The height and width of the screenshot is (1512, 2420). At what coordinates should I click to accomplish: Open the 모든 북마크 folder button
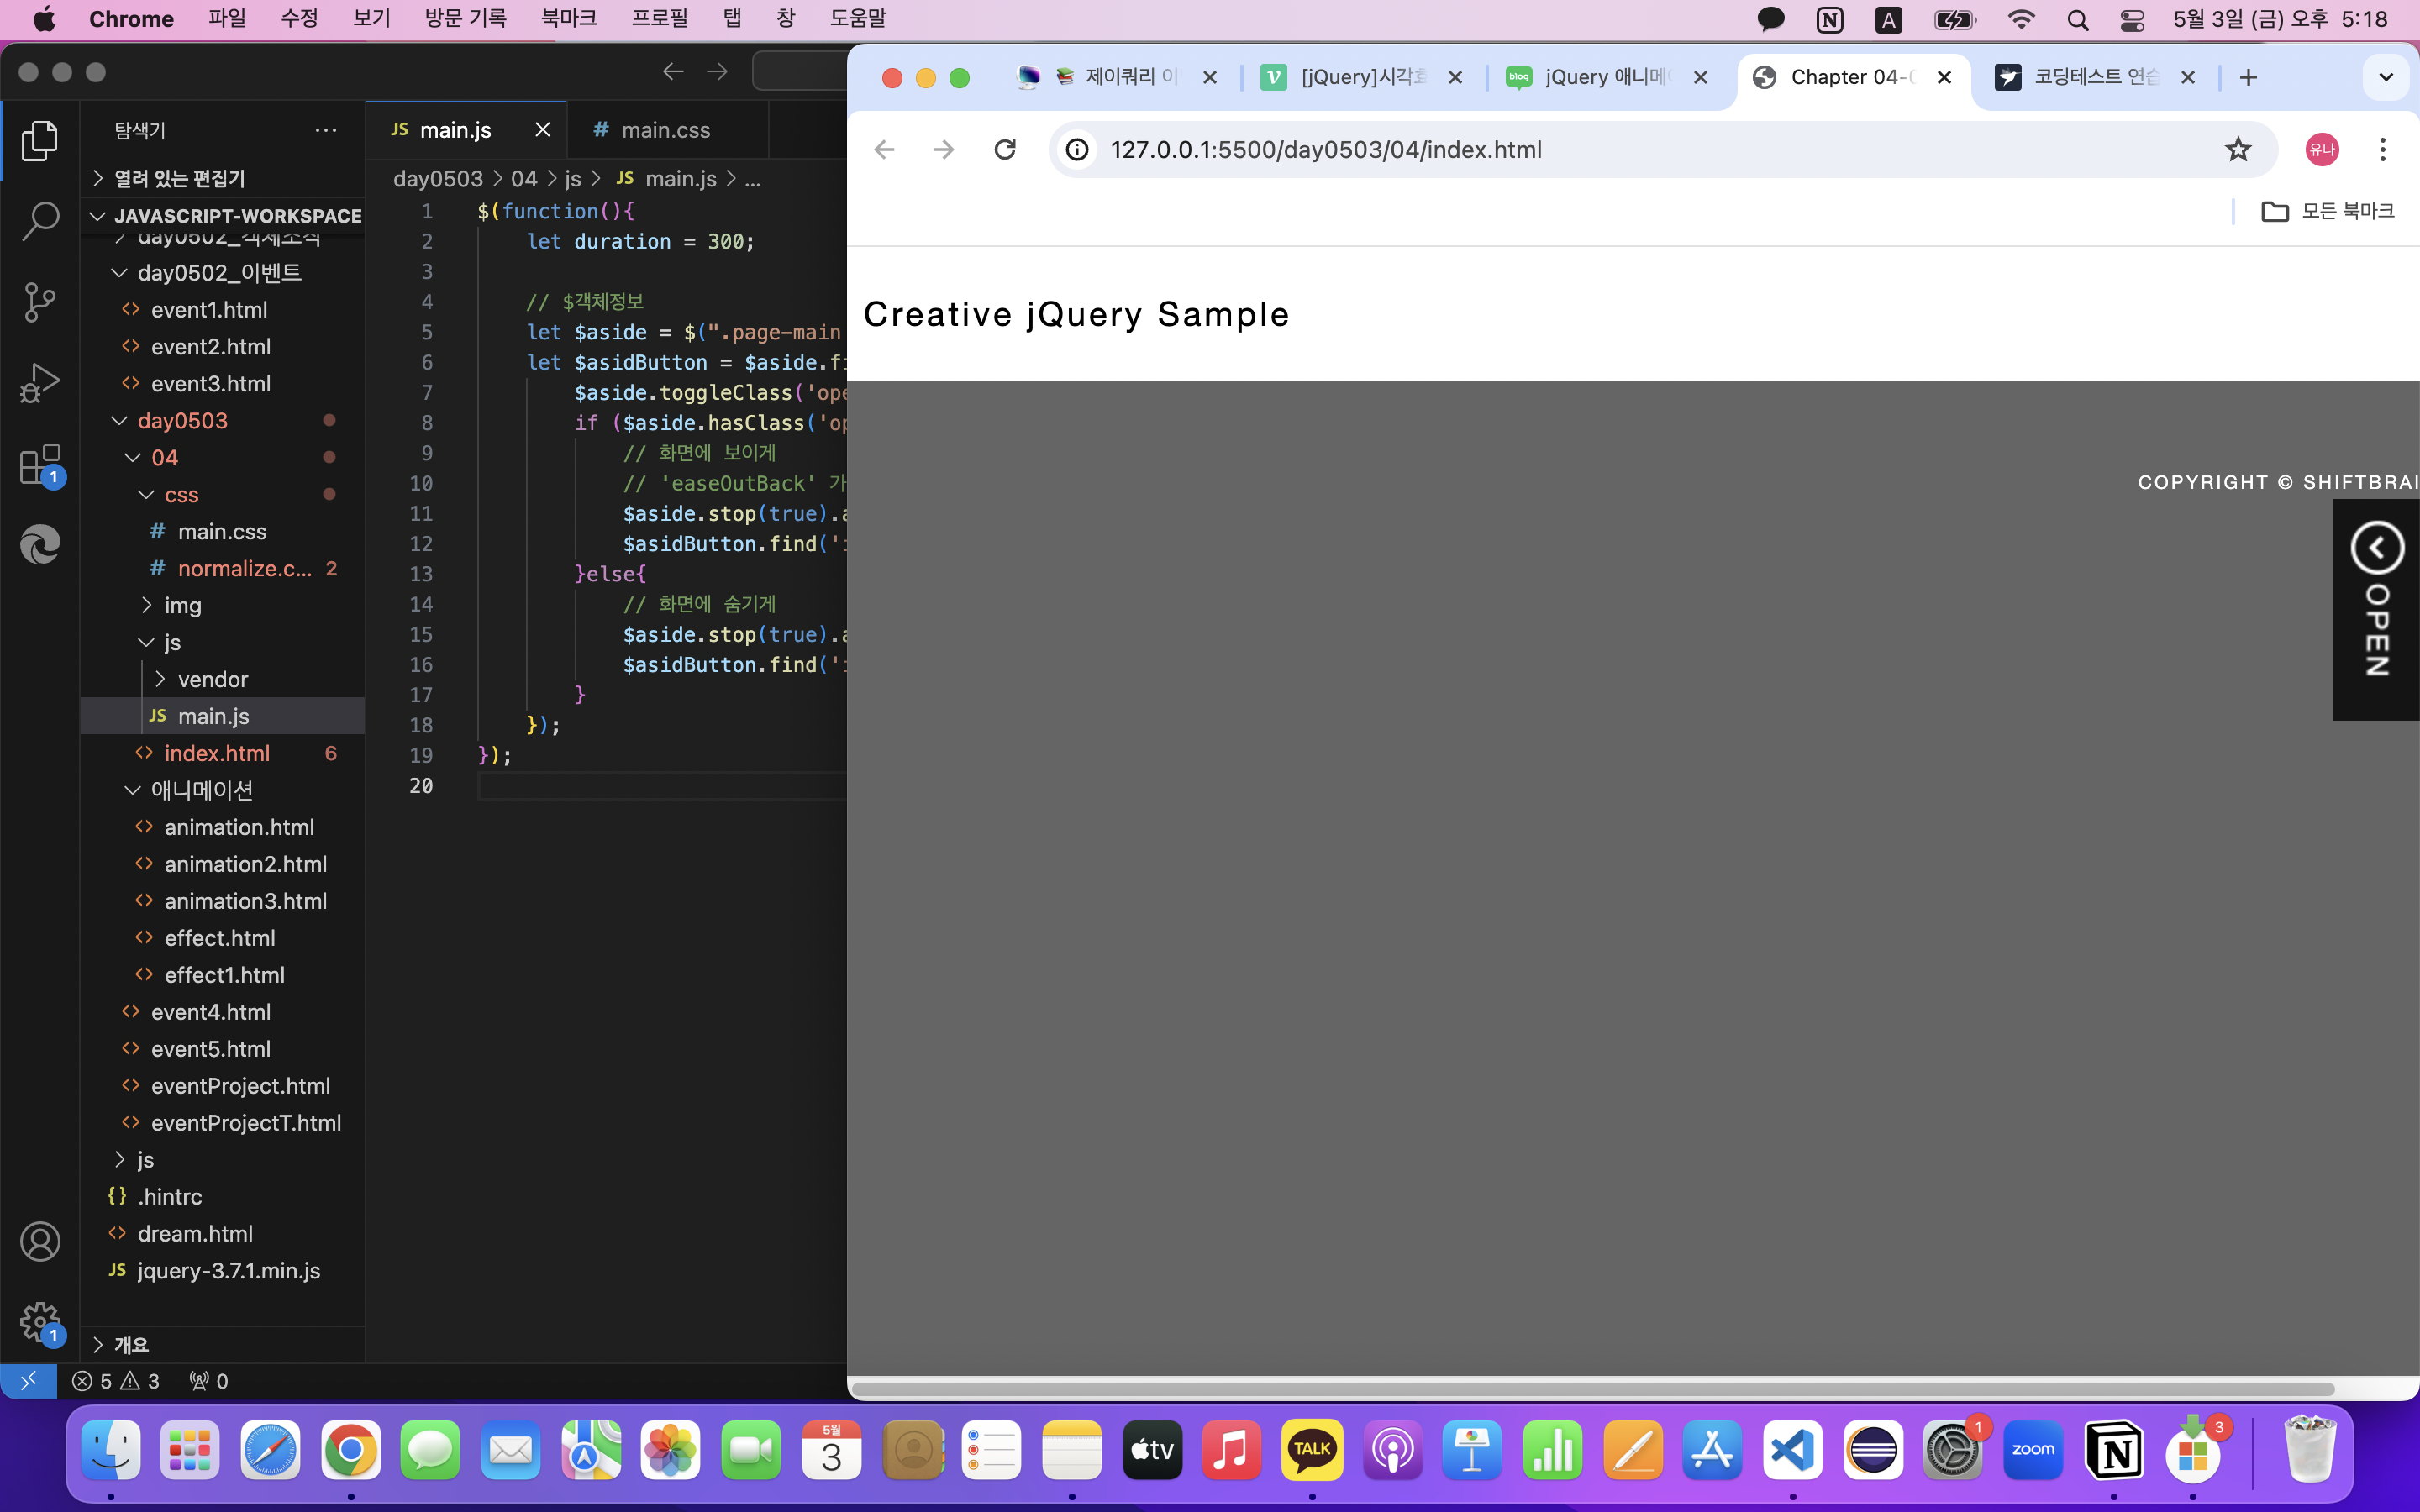(x=2327, y=211)
